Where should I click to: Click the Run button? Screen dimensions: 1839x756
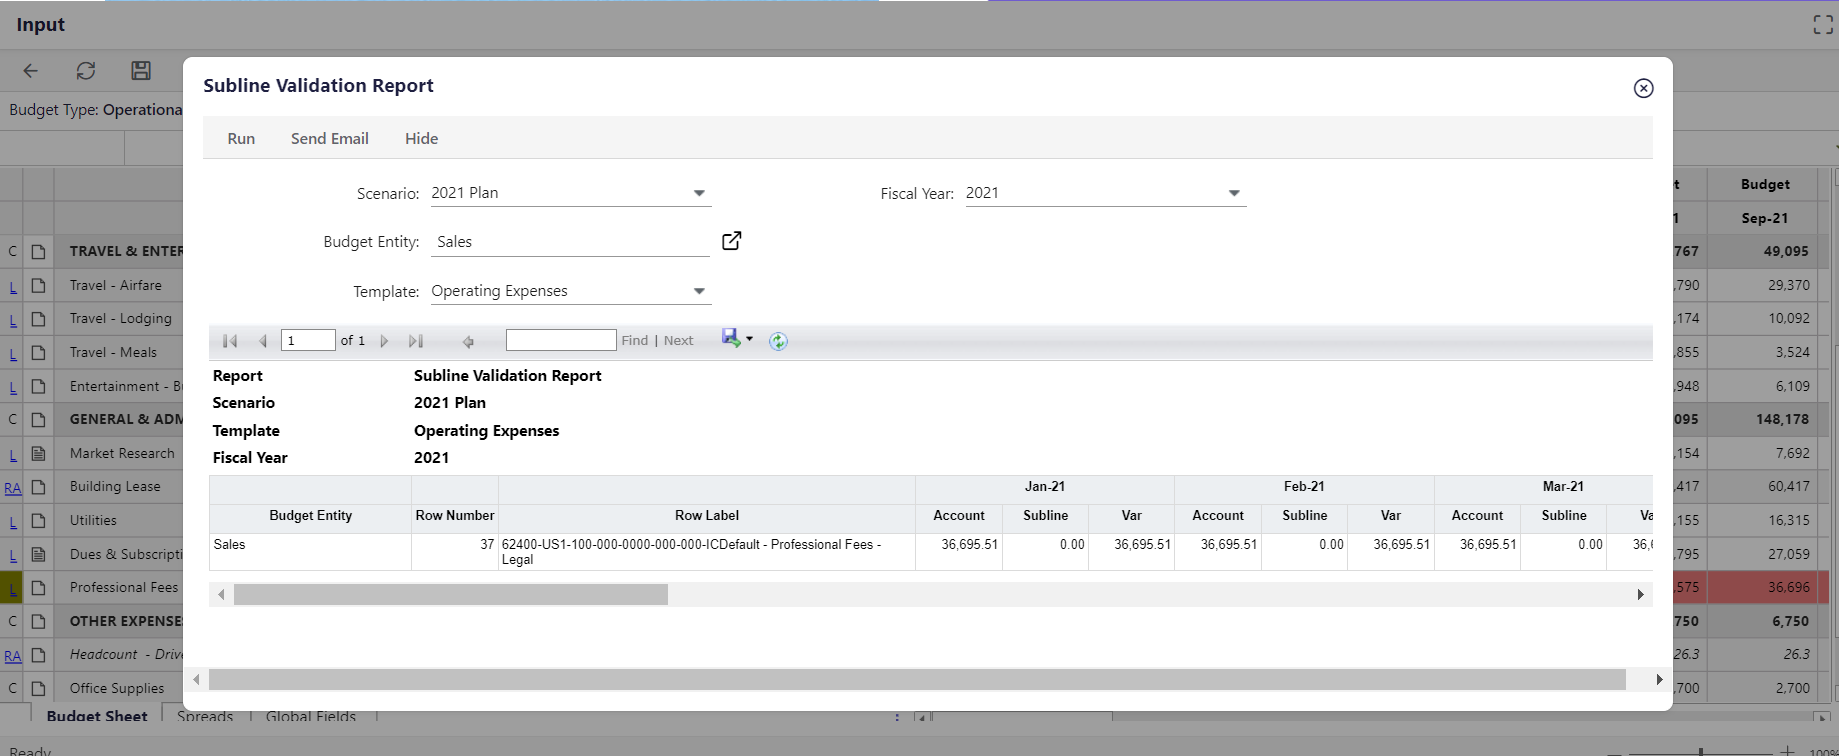tap(241, 138)
